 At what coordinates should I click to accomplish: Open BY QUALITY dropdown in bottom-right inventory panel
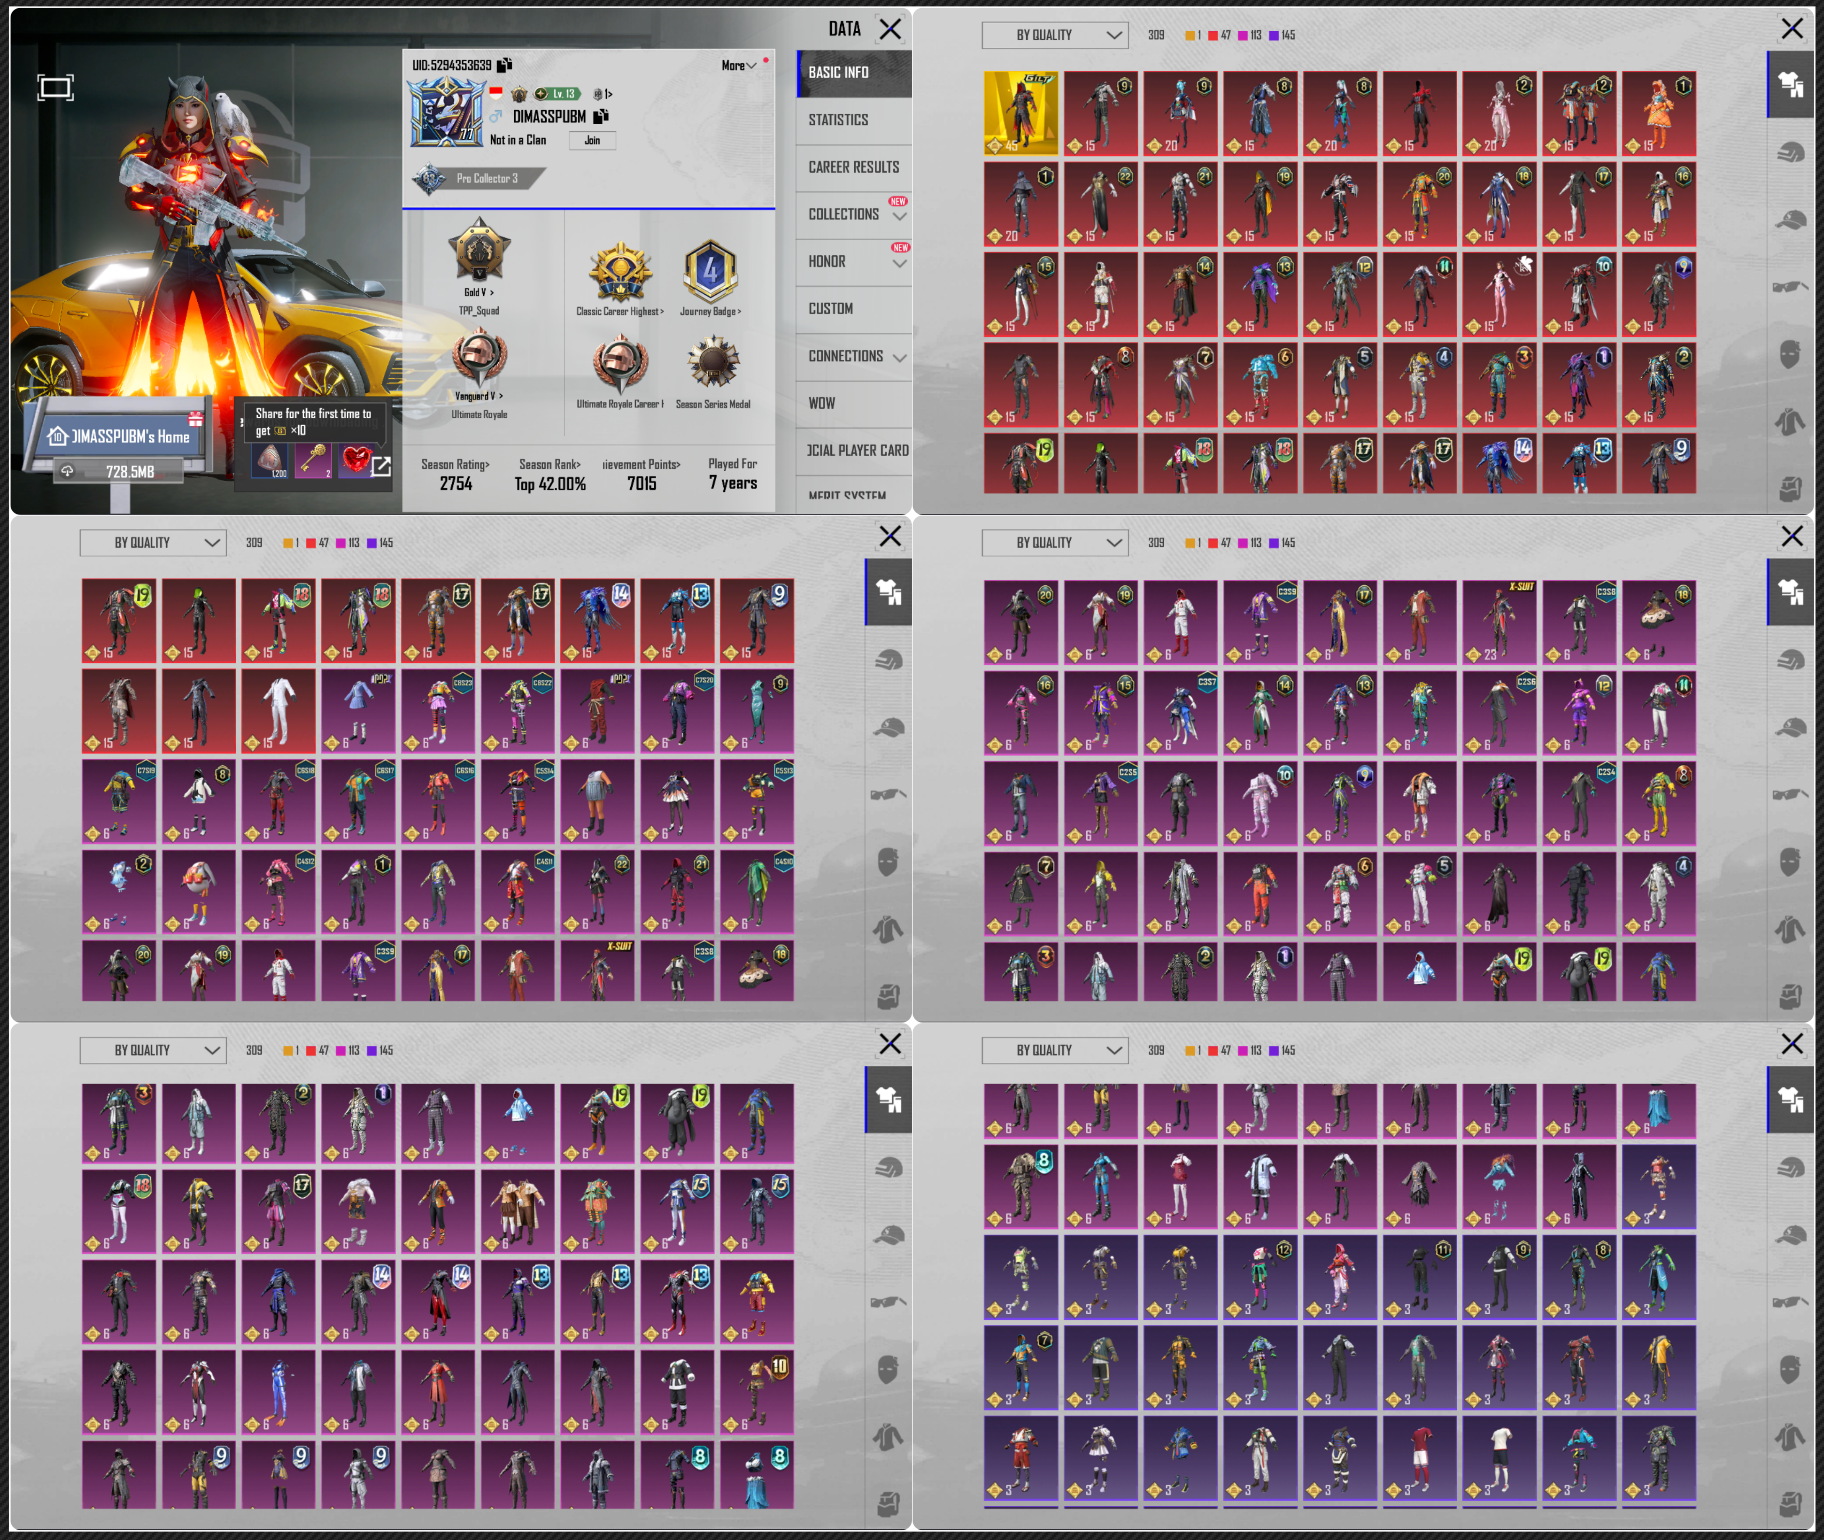pyautogui.click(x=1055, y=1051)
